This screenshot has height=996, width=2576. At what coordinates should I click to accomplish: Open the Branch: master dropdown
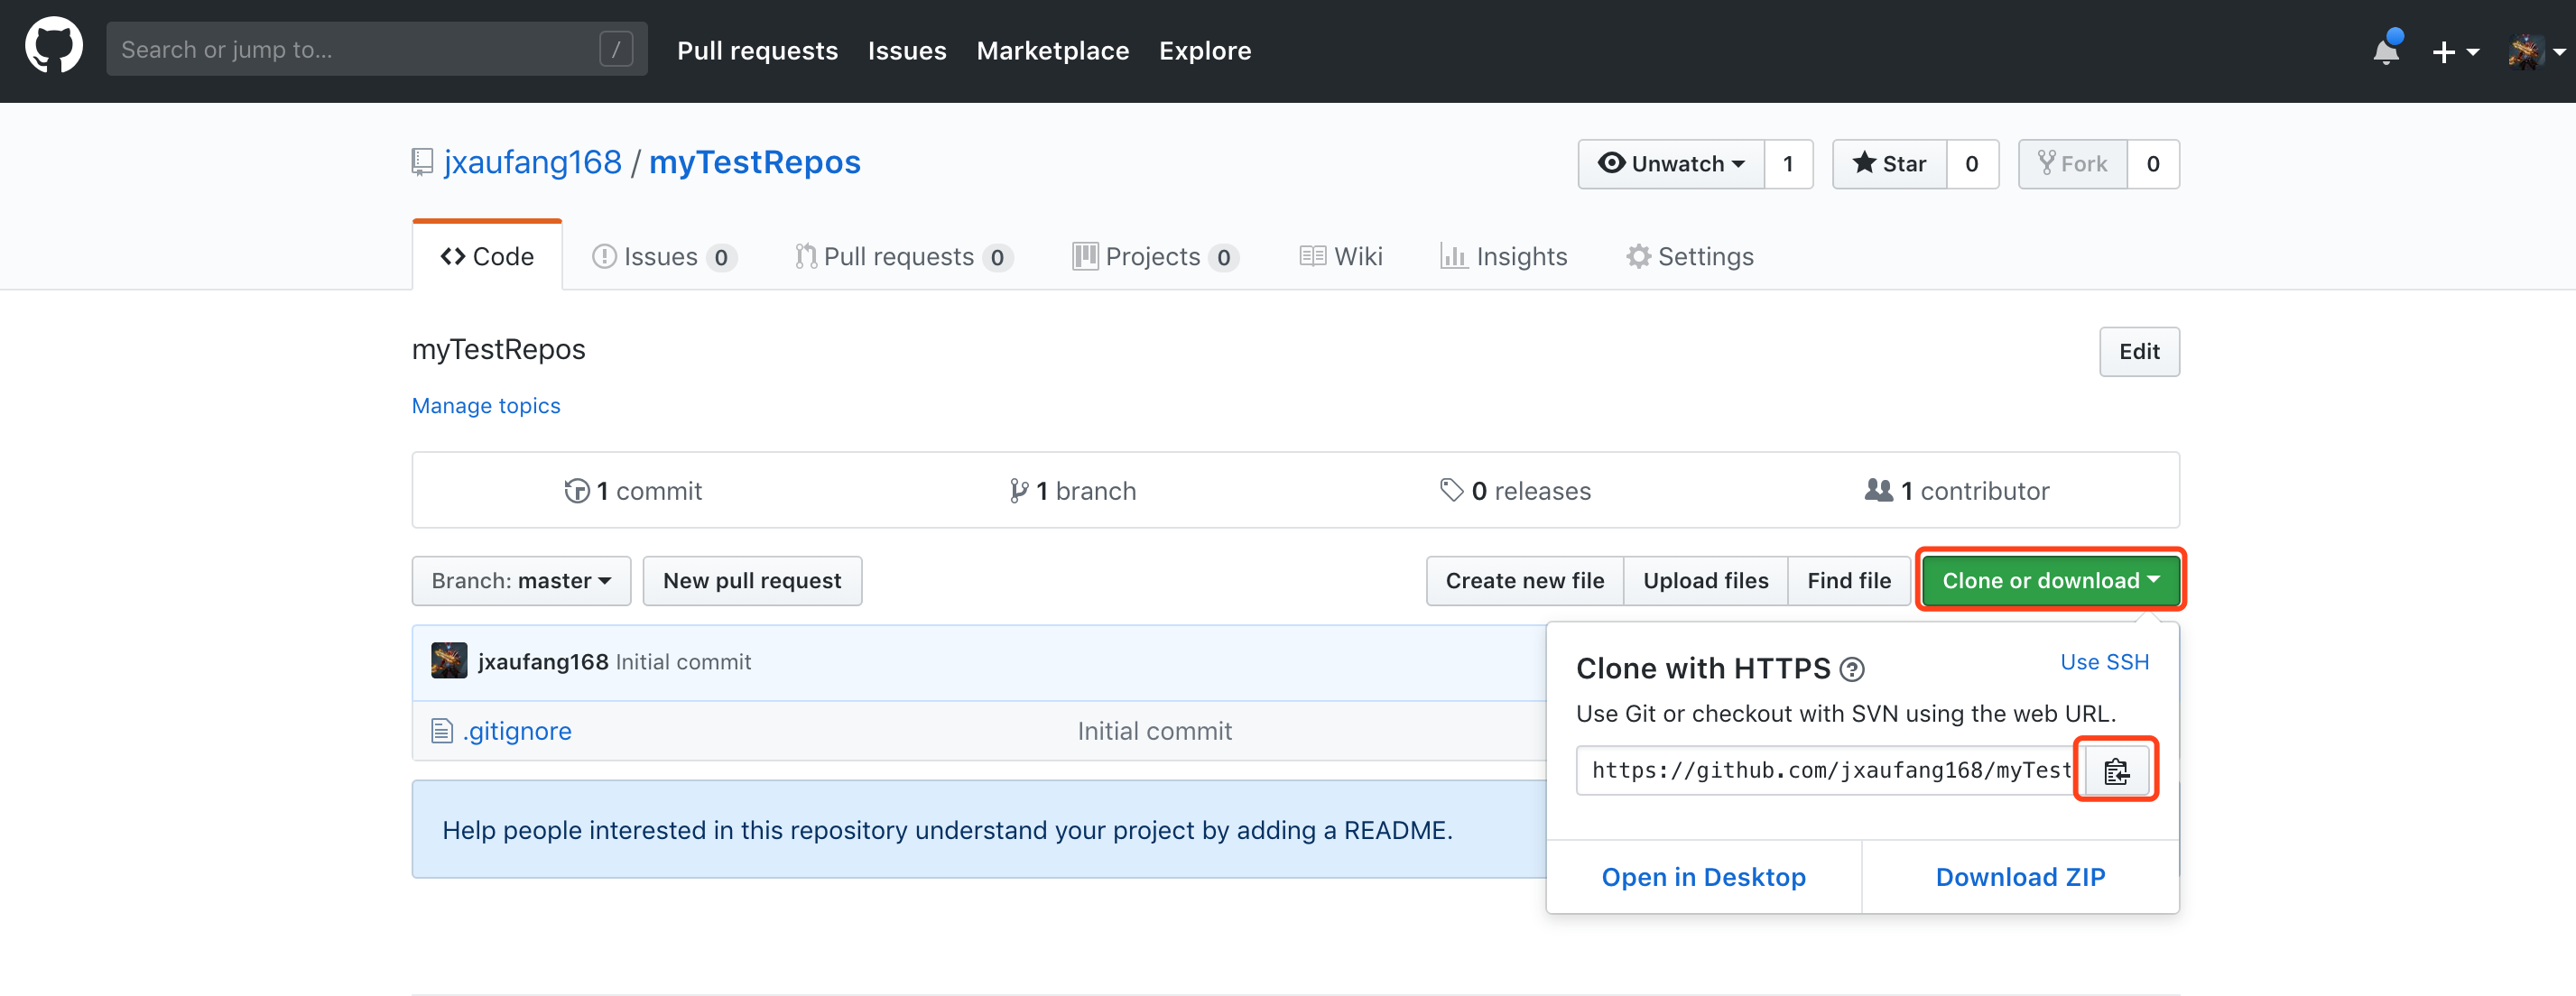pyautogui.click(x=521, y=581)
